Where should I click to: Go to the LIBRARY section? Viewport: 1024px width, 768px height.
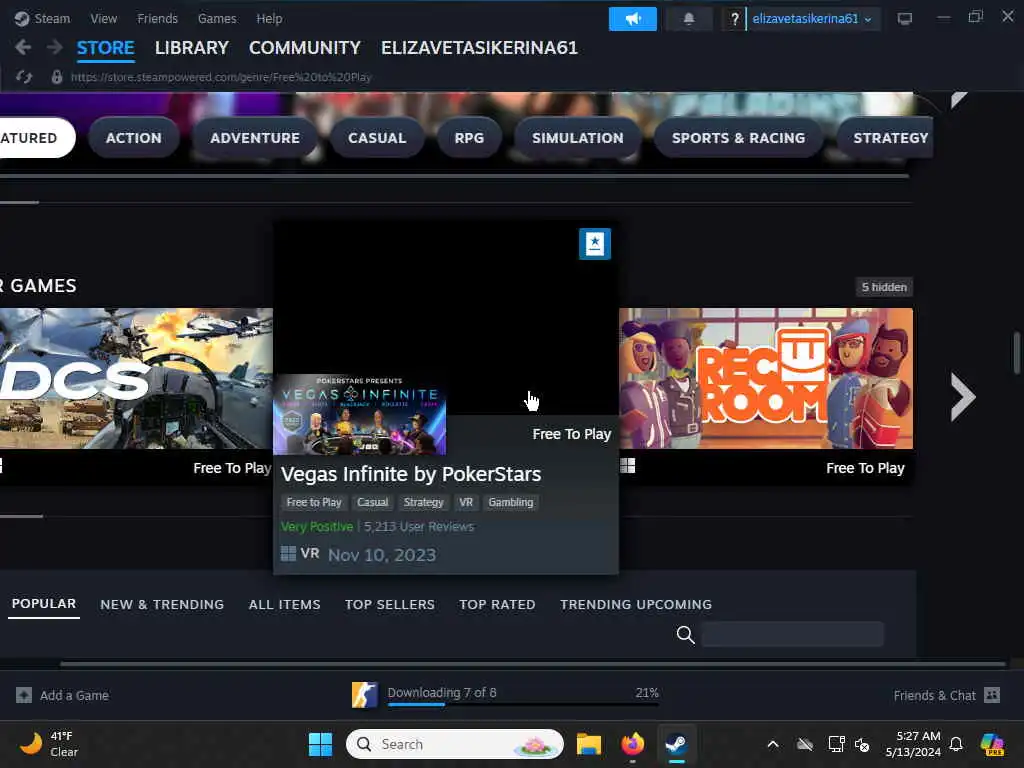pos(191,48)
